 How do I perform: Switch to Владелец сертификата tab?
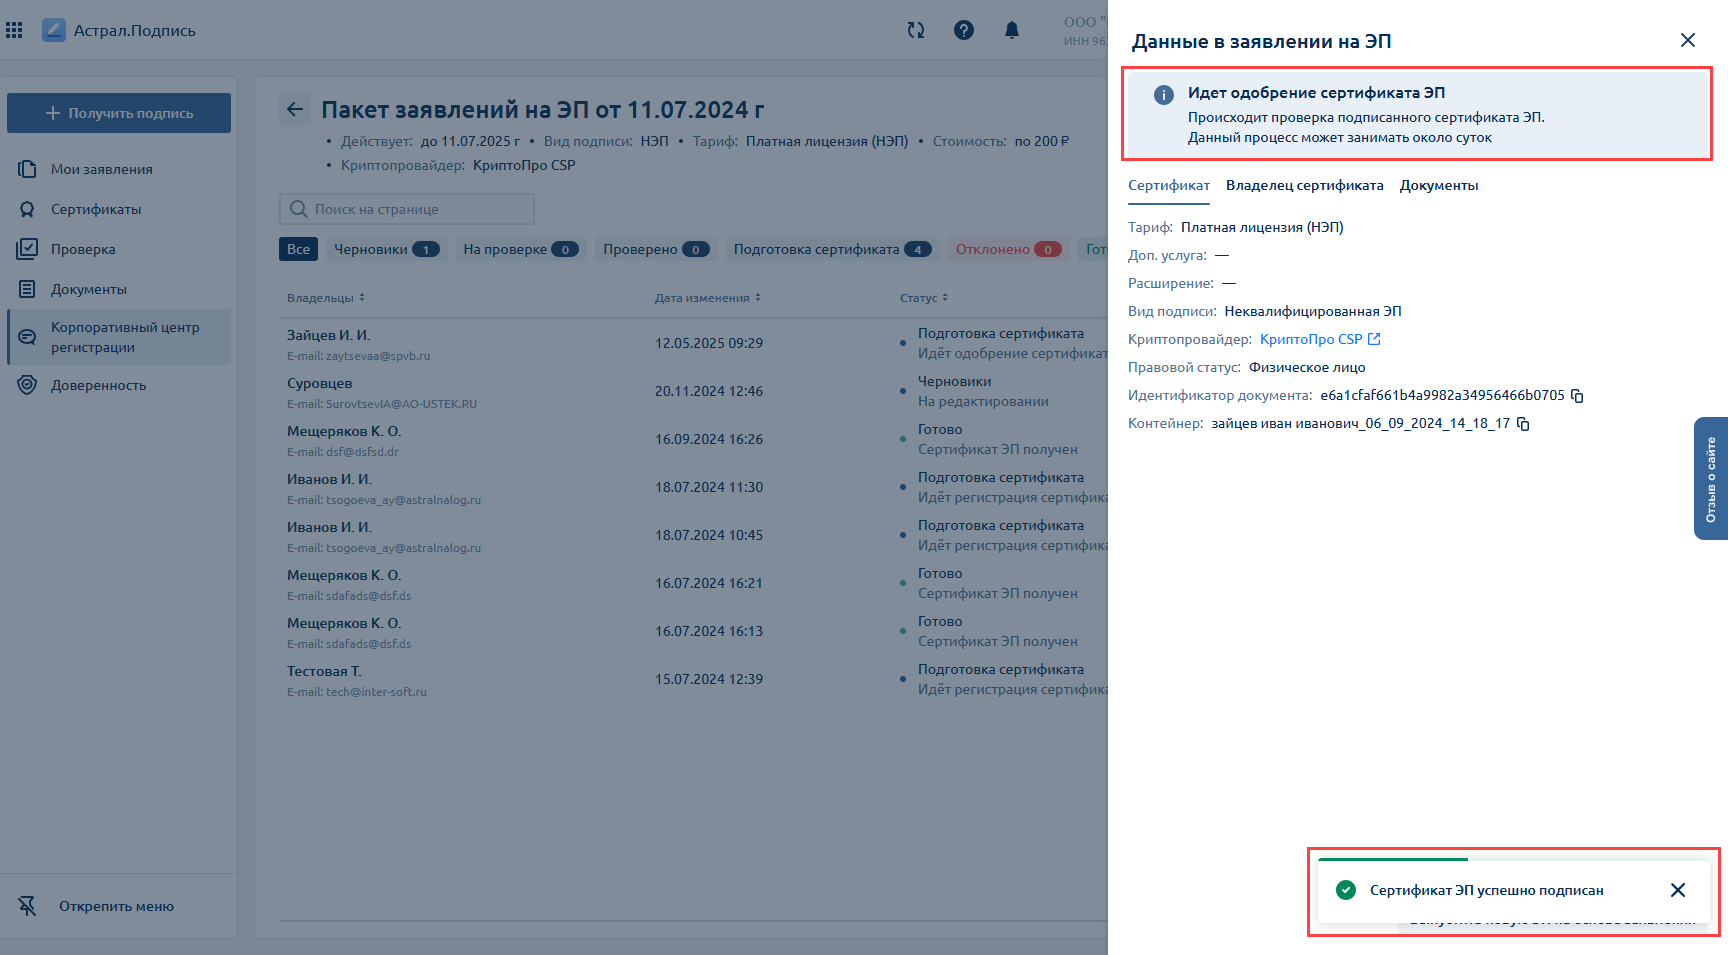tap(1305, 186)
